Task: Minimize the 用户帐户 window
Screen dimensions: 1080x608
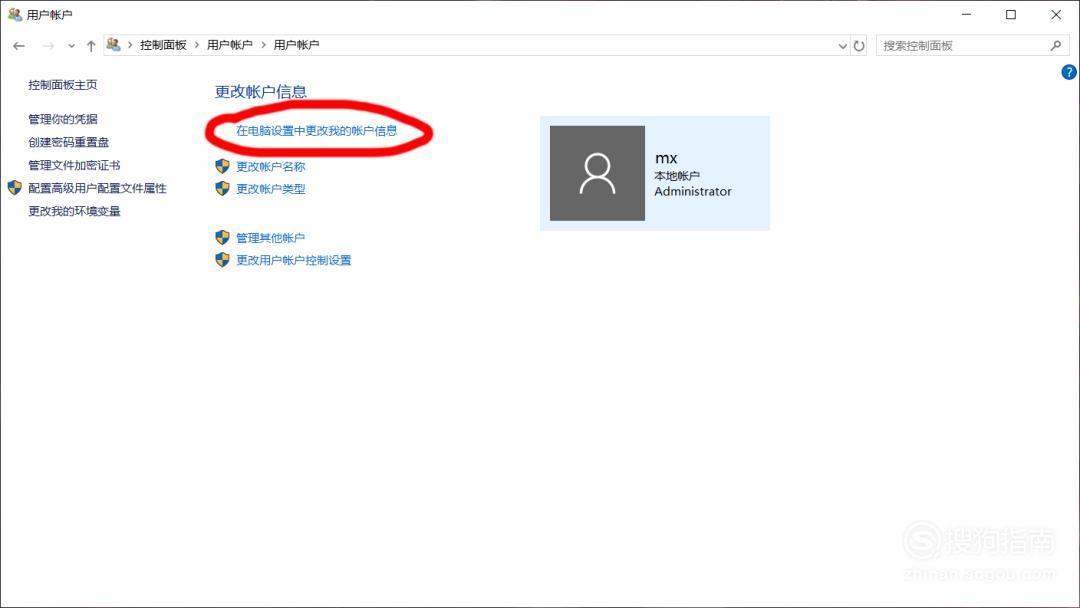Action: pyautogui.click(x=966, y=14)
